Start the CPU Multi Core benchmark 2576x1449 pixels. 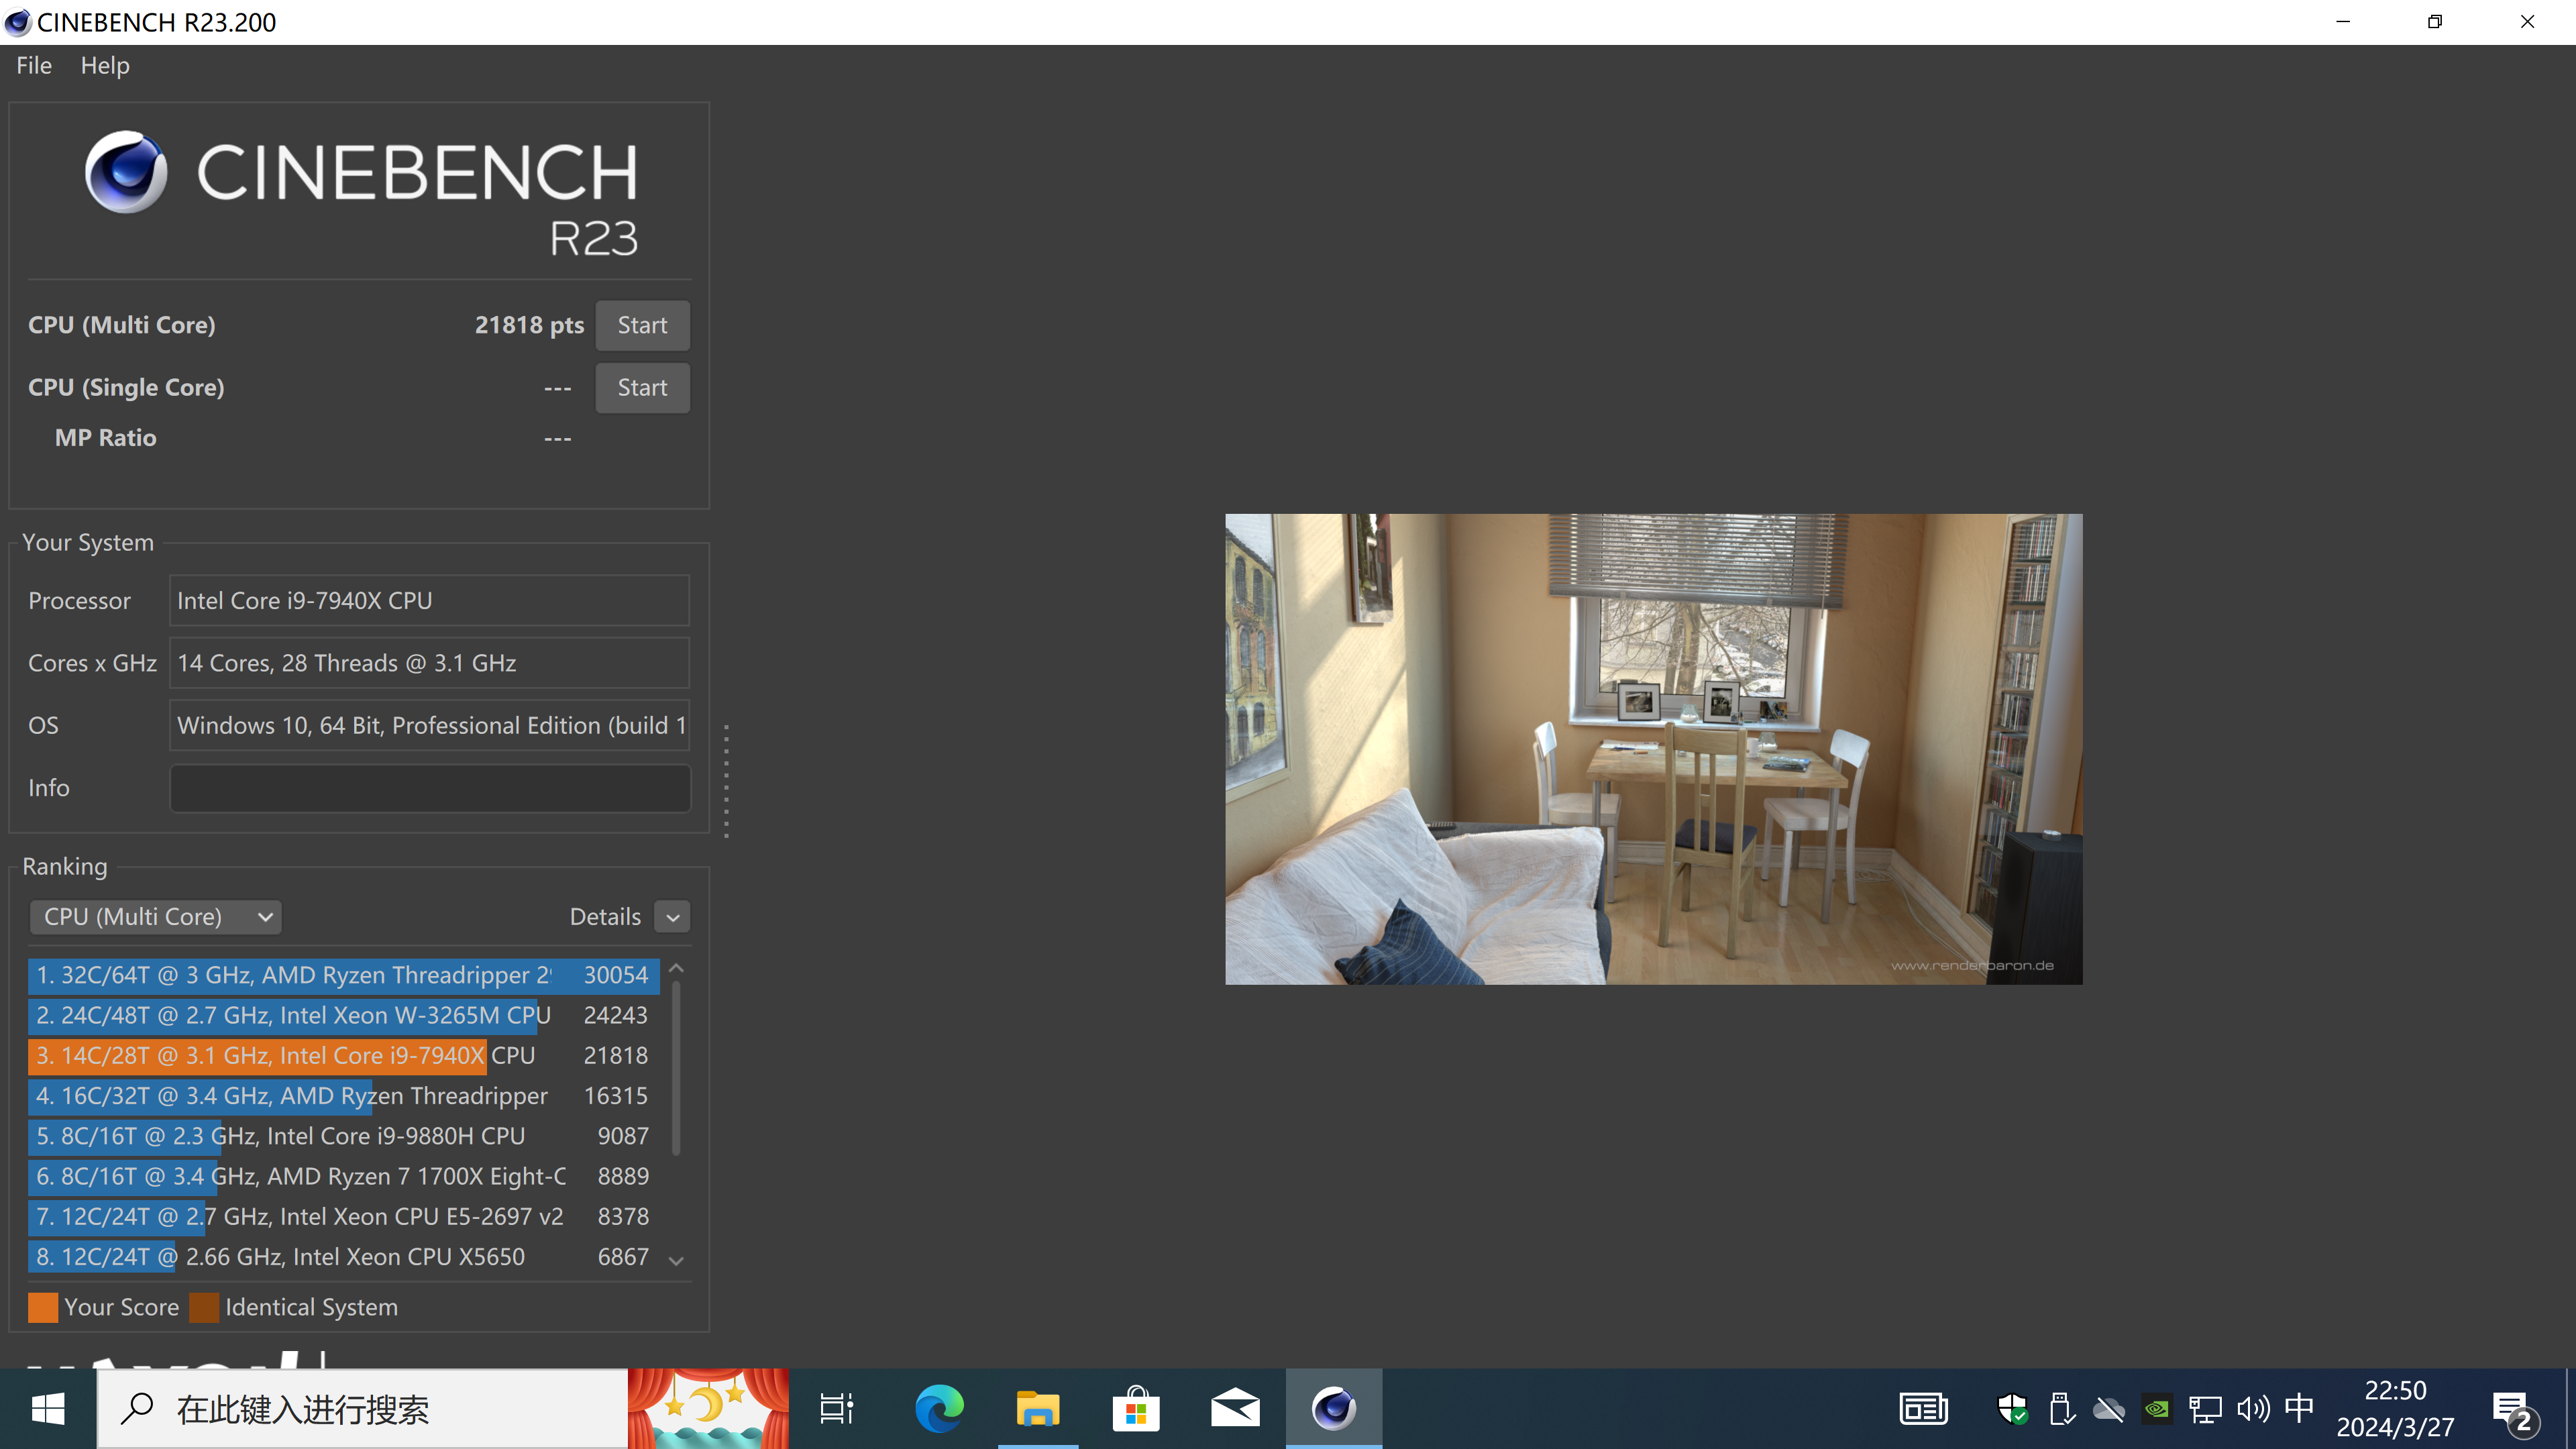coord(642,325)
